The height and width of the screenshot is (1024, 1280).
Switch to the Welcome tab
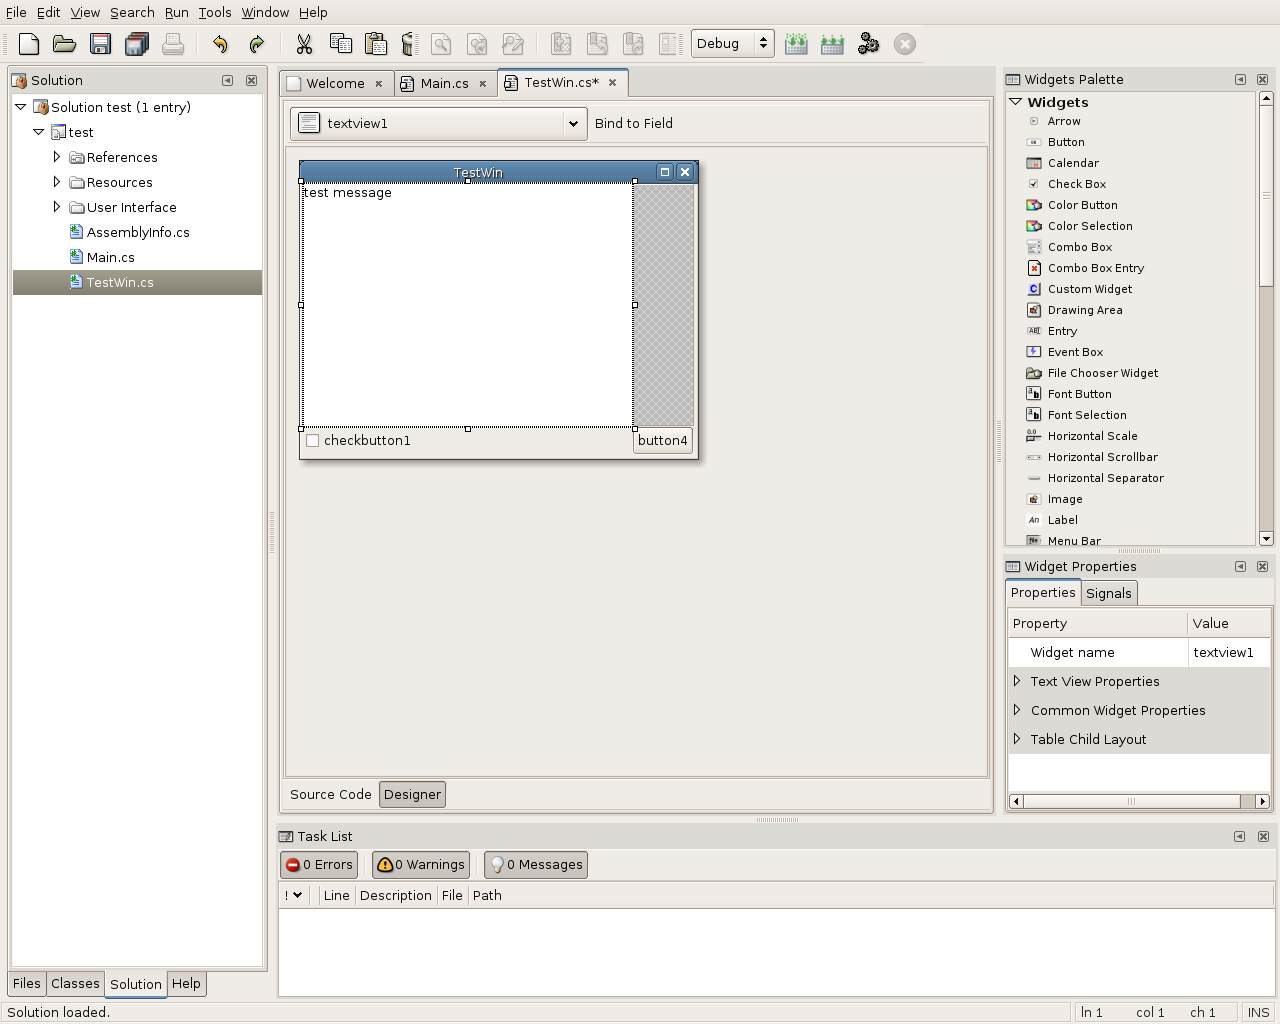coord(335,83)
